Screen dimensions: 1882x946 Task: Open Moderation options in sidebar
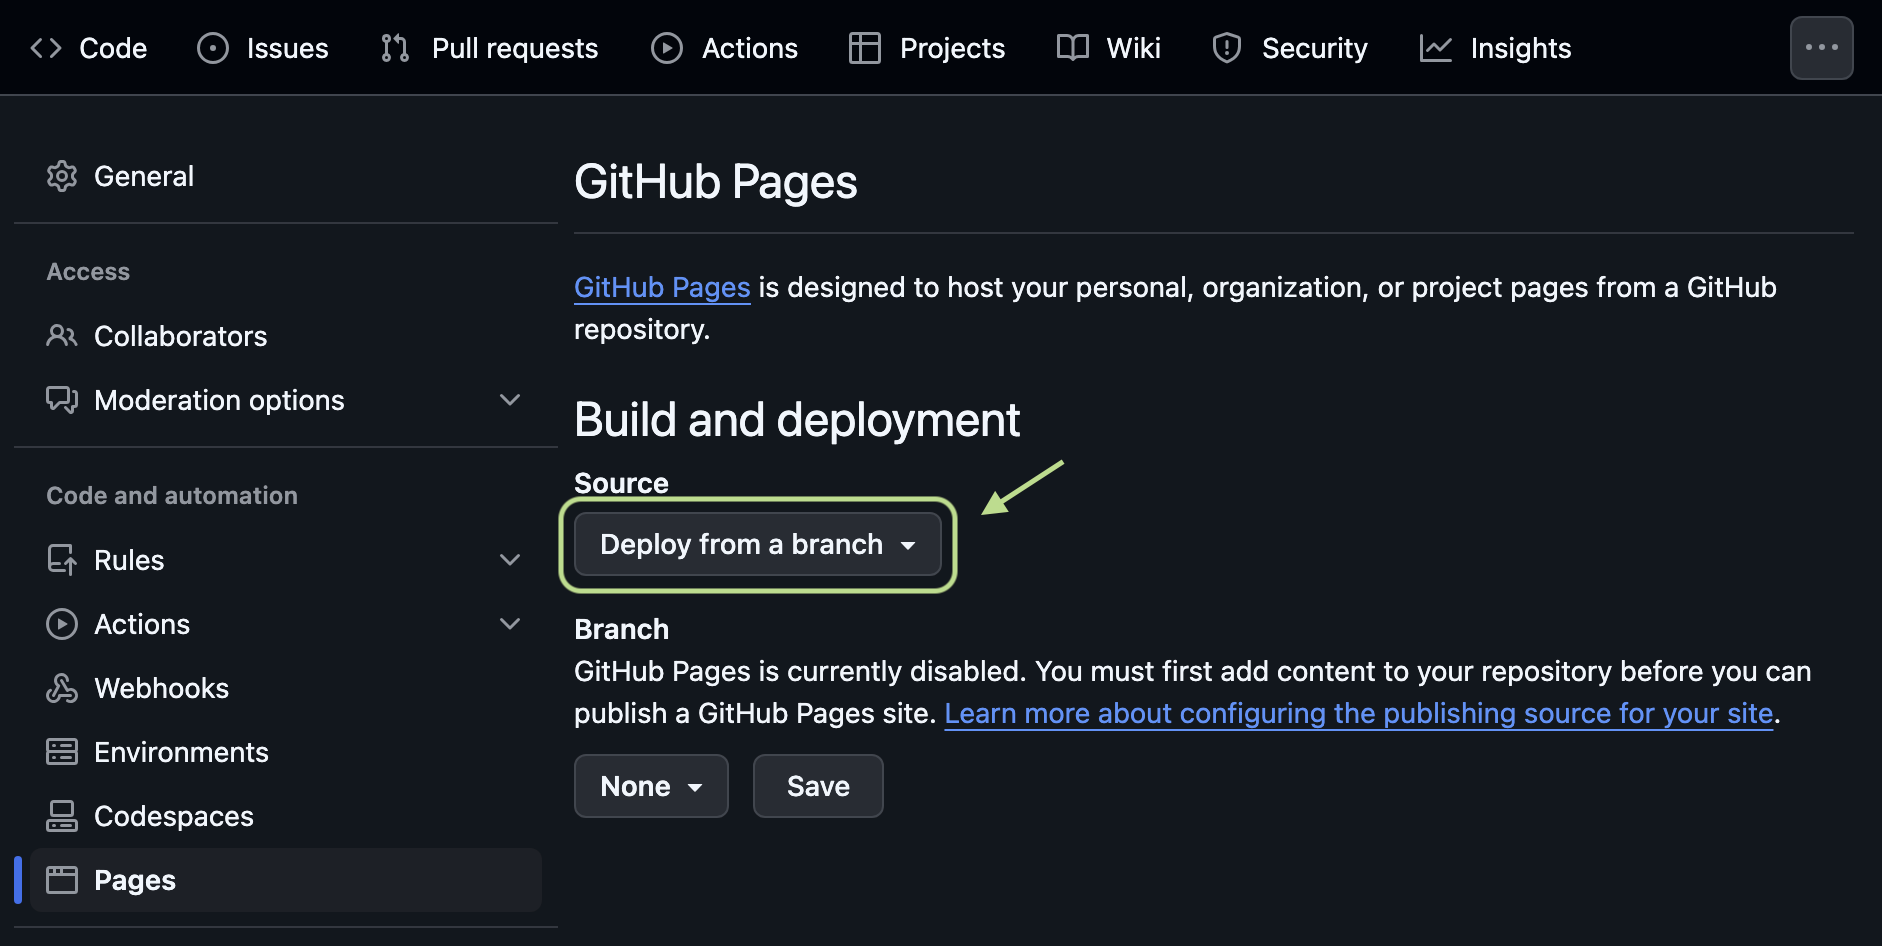pos(286,400)
